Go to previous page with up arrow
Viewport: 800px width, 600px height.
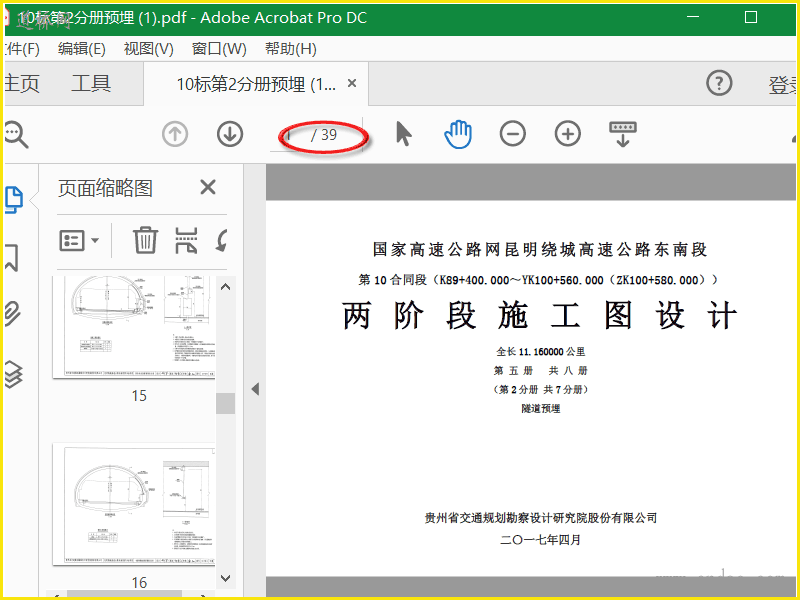175,135
